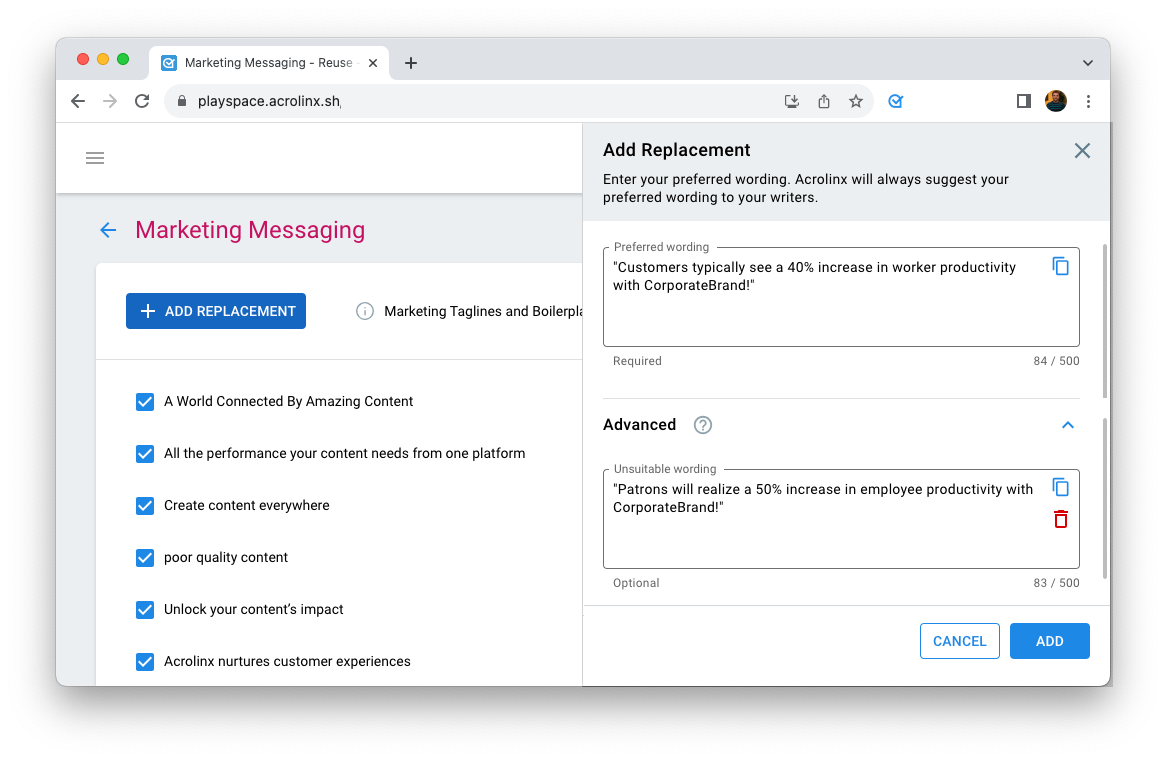1166x760 pixels.
Task: Delete the unsuitable wording with red trash icon
Action: pyautogui.click(x=1061, y=519)
